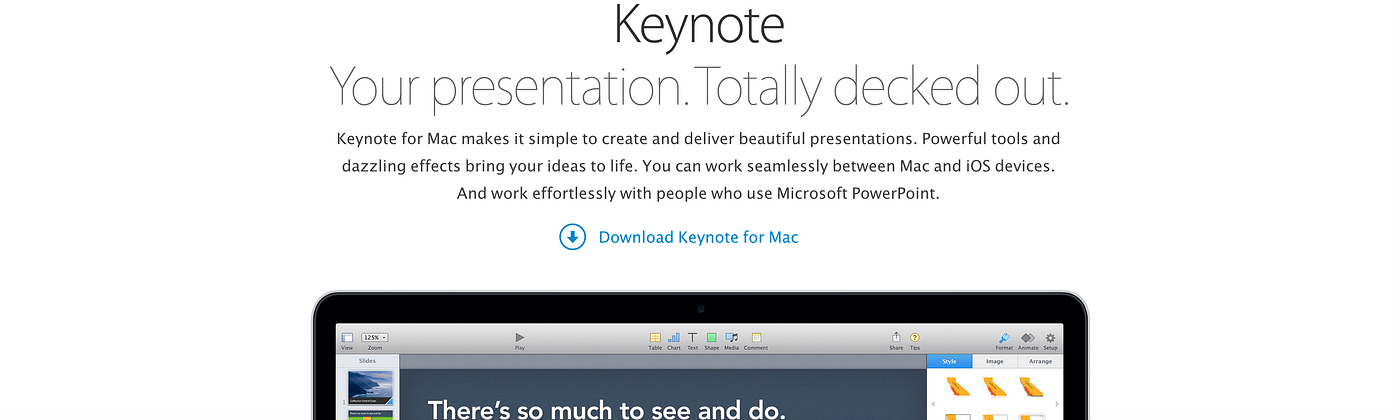This screenshot has height=420, width=1400.
Task: Add a note with Comment icon
Action: [x=756, y=338]
